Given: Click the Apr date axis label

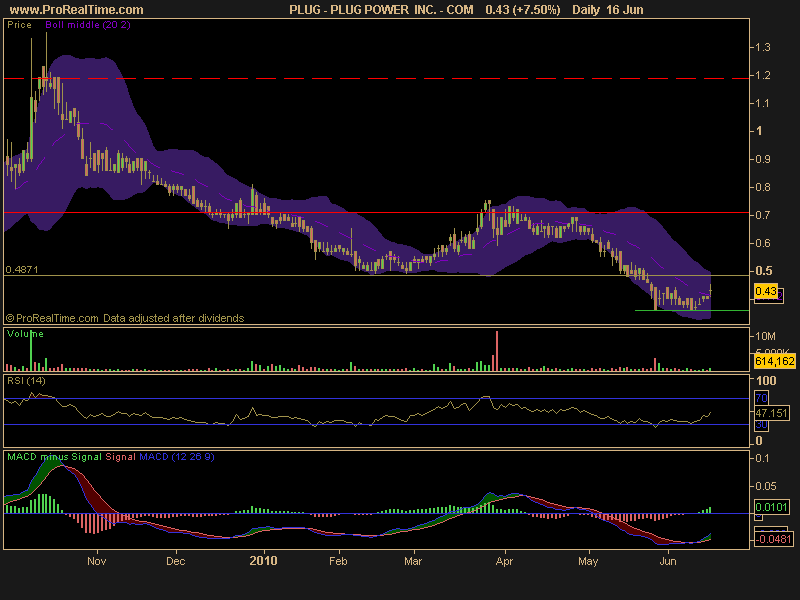Looking at the screenshot, I should click(x=504, y=561).
